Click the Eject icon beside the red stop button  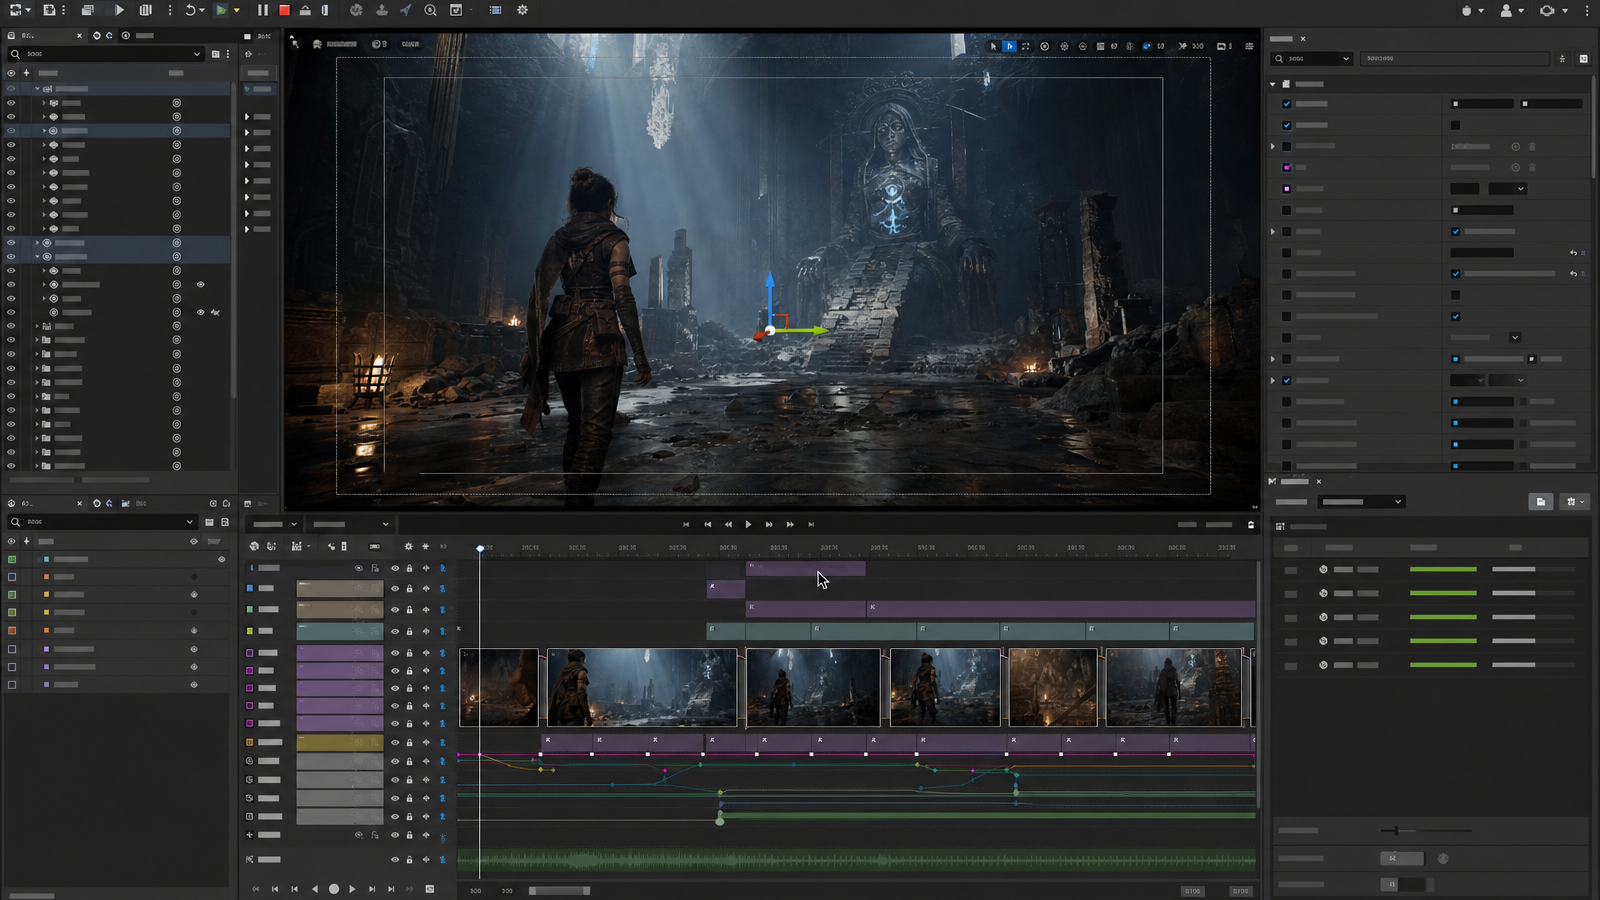point(305,10)
